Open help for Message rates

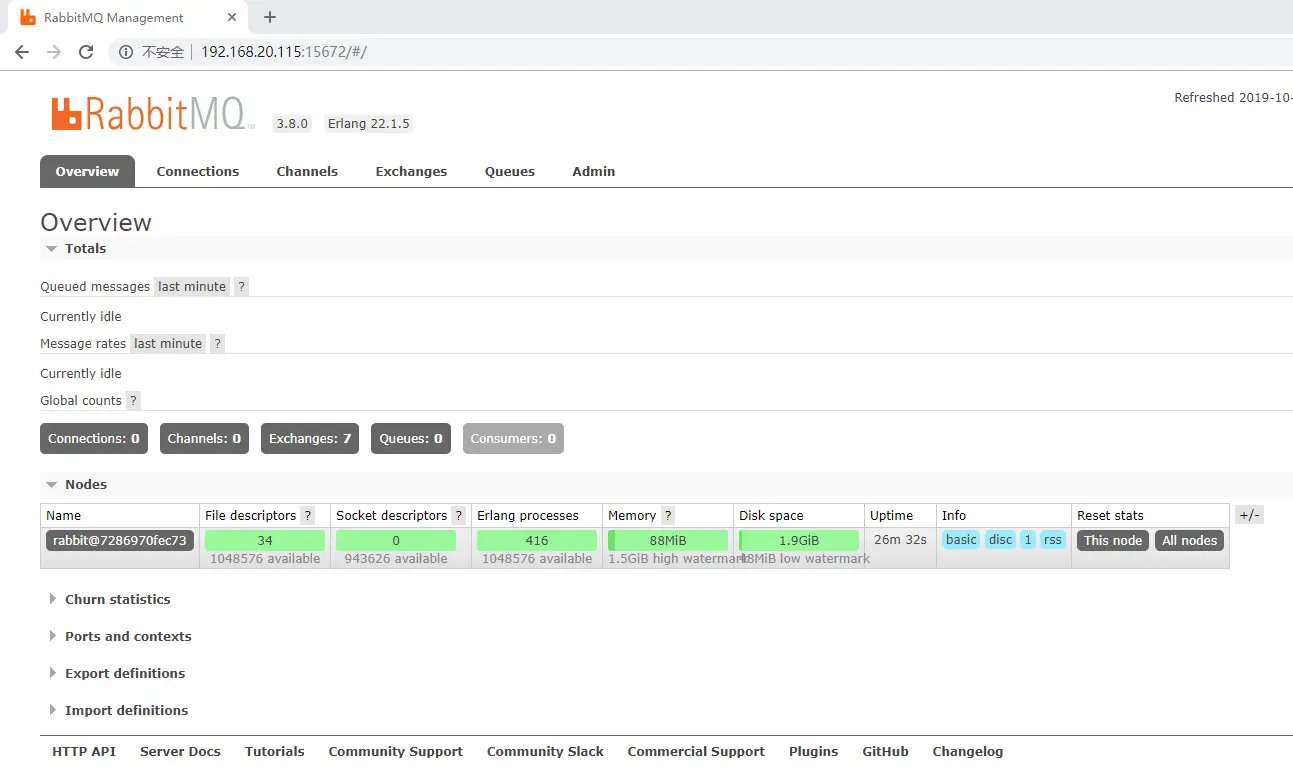(x=217, y=344)
